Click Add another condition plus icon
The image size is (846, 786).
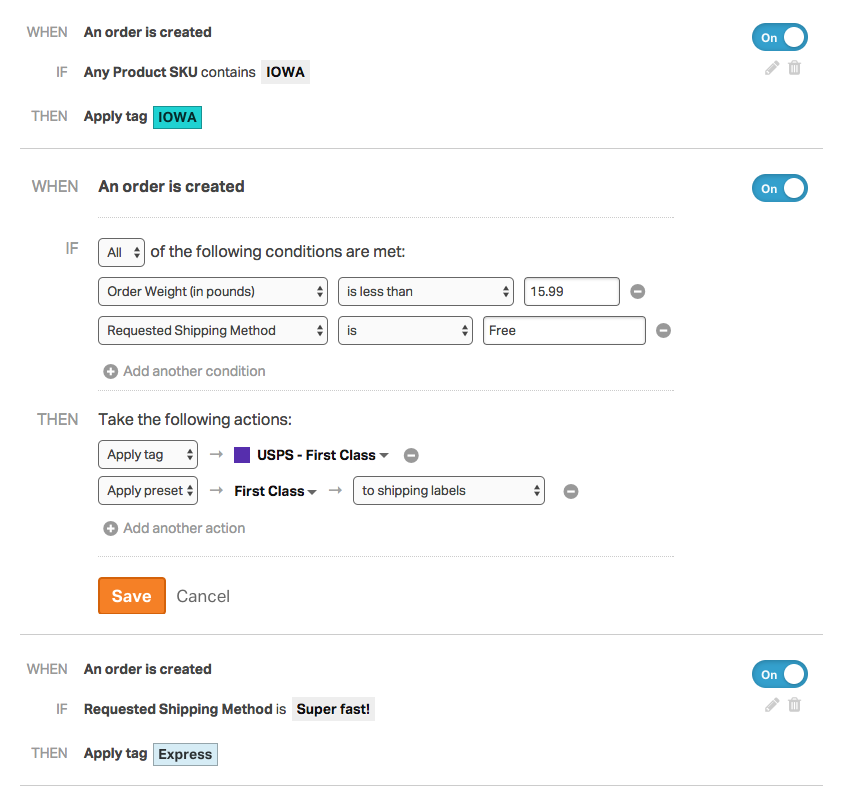(110, 371)
